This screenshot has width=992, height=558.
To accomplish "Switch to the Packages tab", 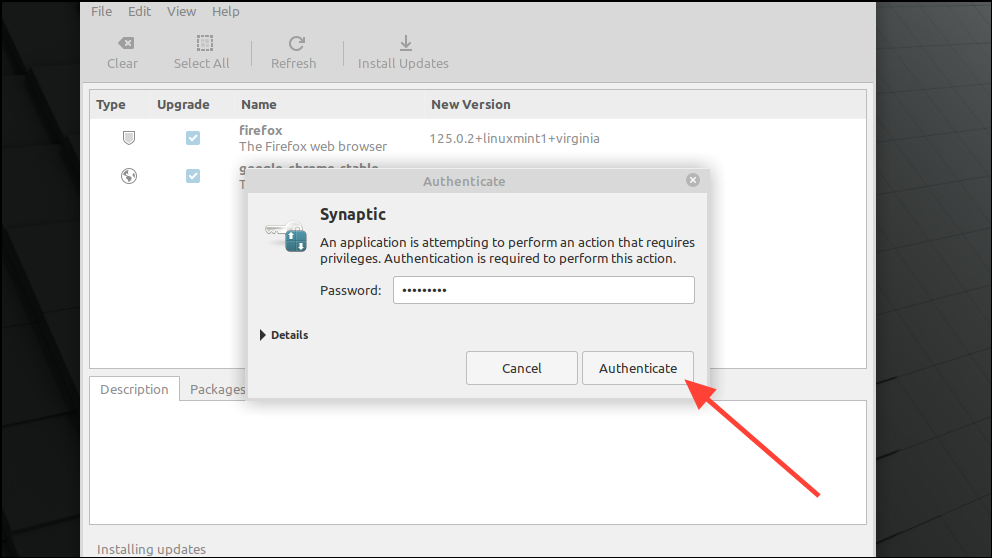I will point(217,389).
